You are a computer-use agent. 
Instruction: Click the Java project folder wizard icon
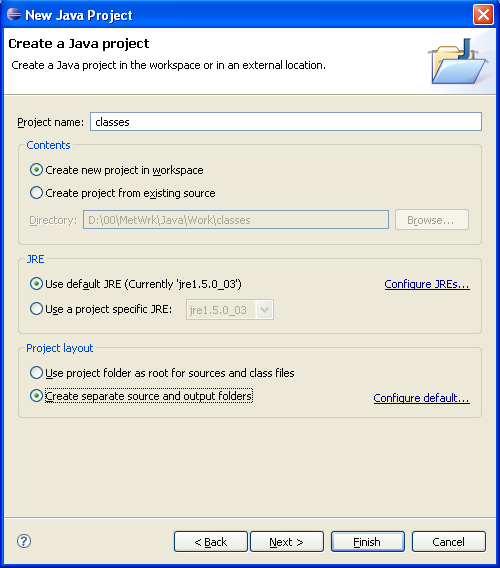pyautogui.click(x=458, y=61)
